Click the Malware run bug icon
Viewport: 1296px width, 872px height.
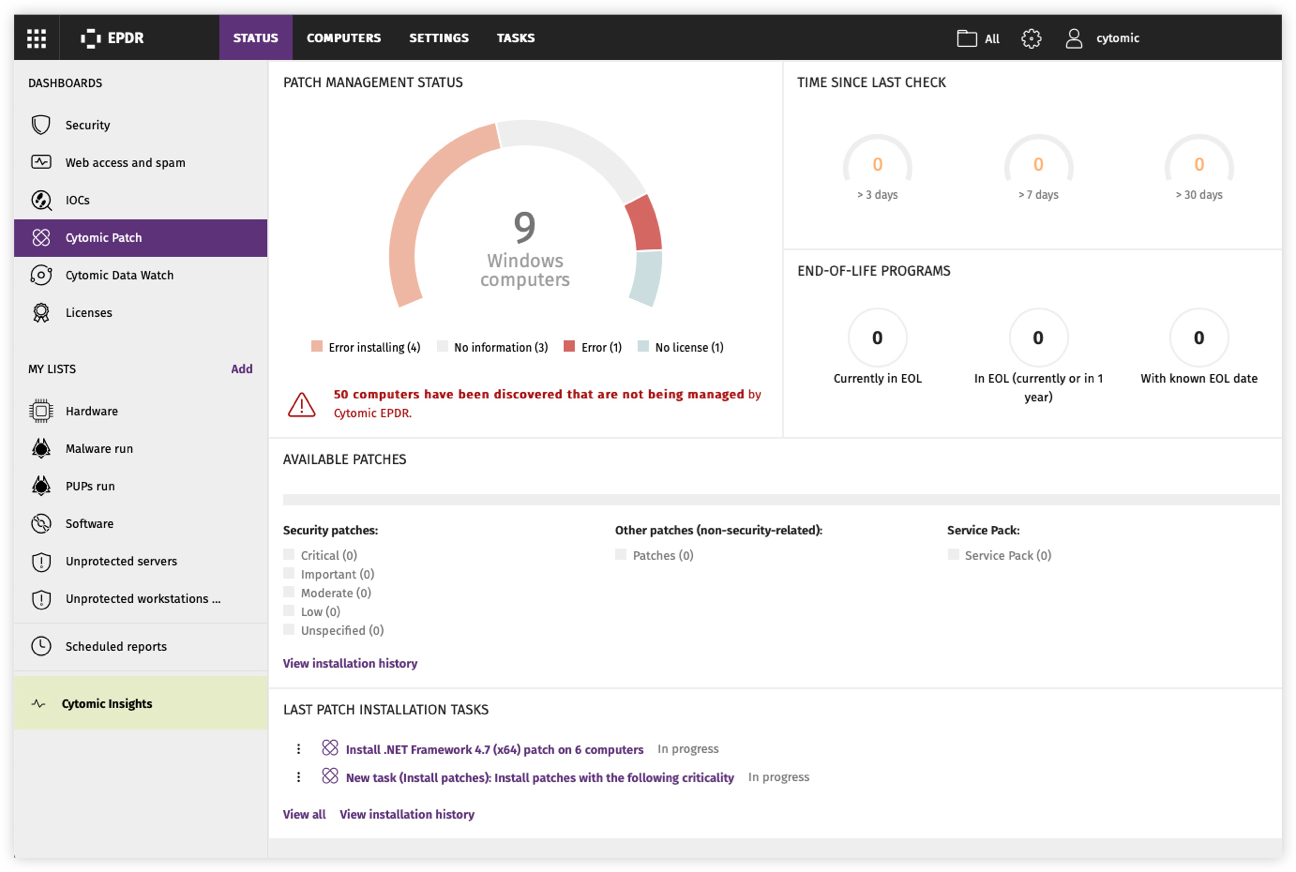(x=41, y=448)
